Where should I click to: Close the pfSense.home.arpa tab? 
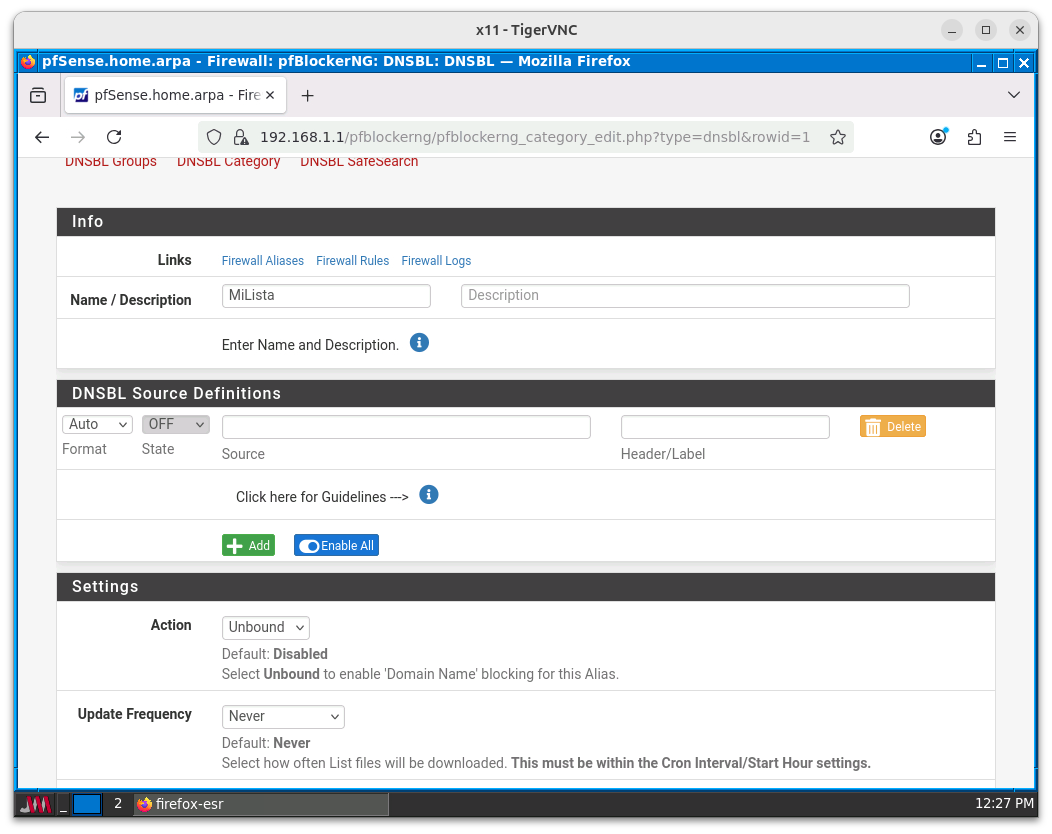[270, 95]
